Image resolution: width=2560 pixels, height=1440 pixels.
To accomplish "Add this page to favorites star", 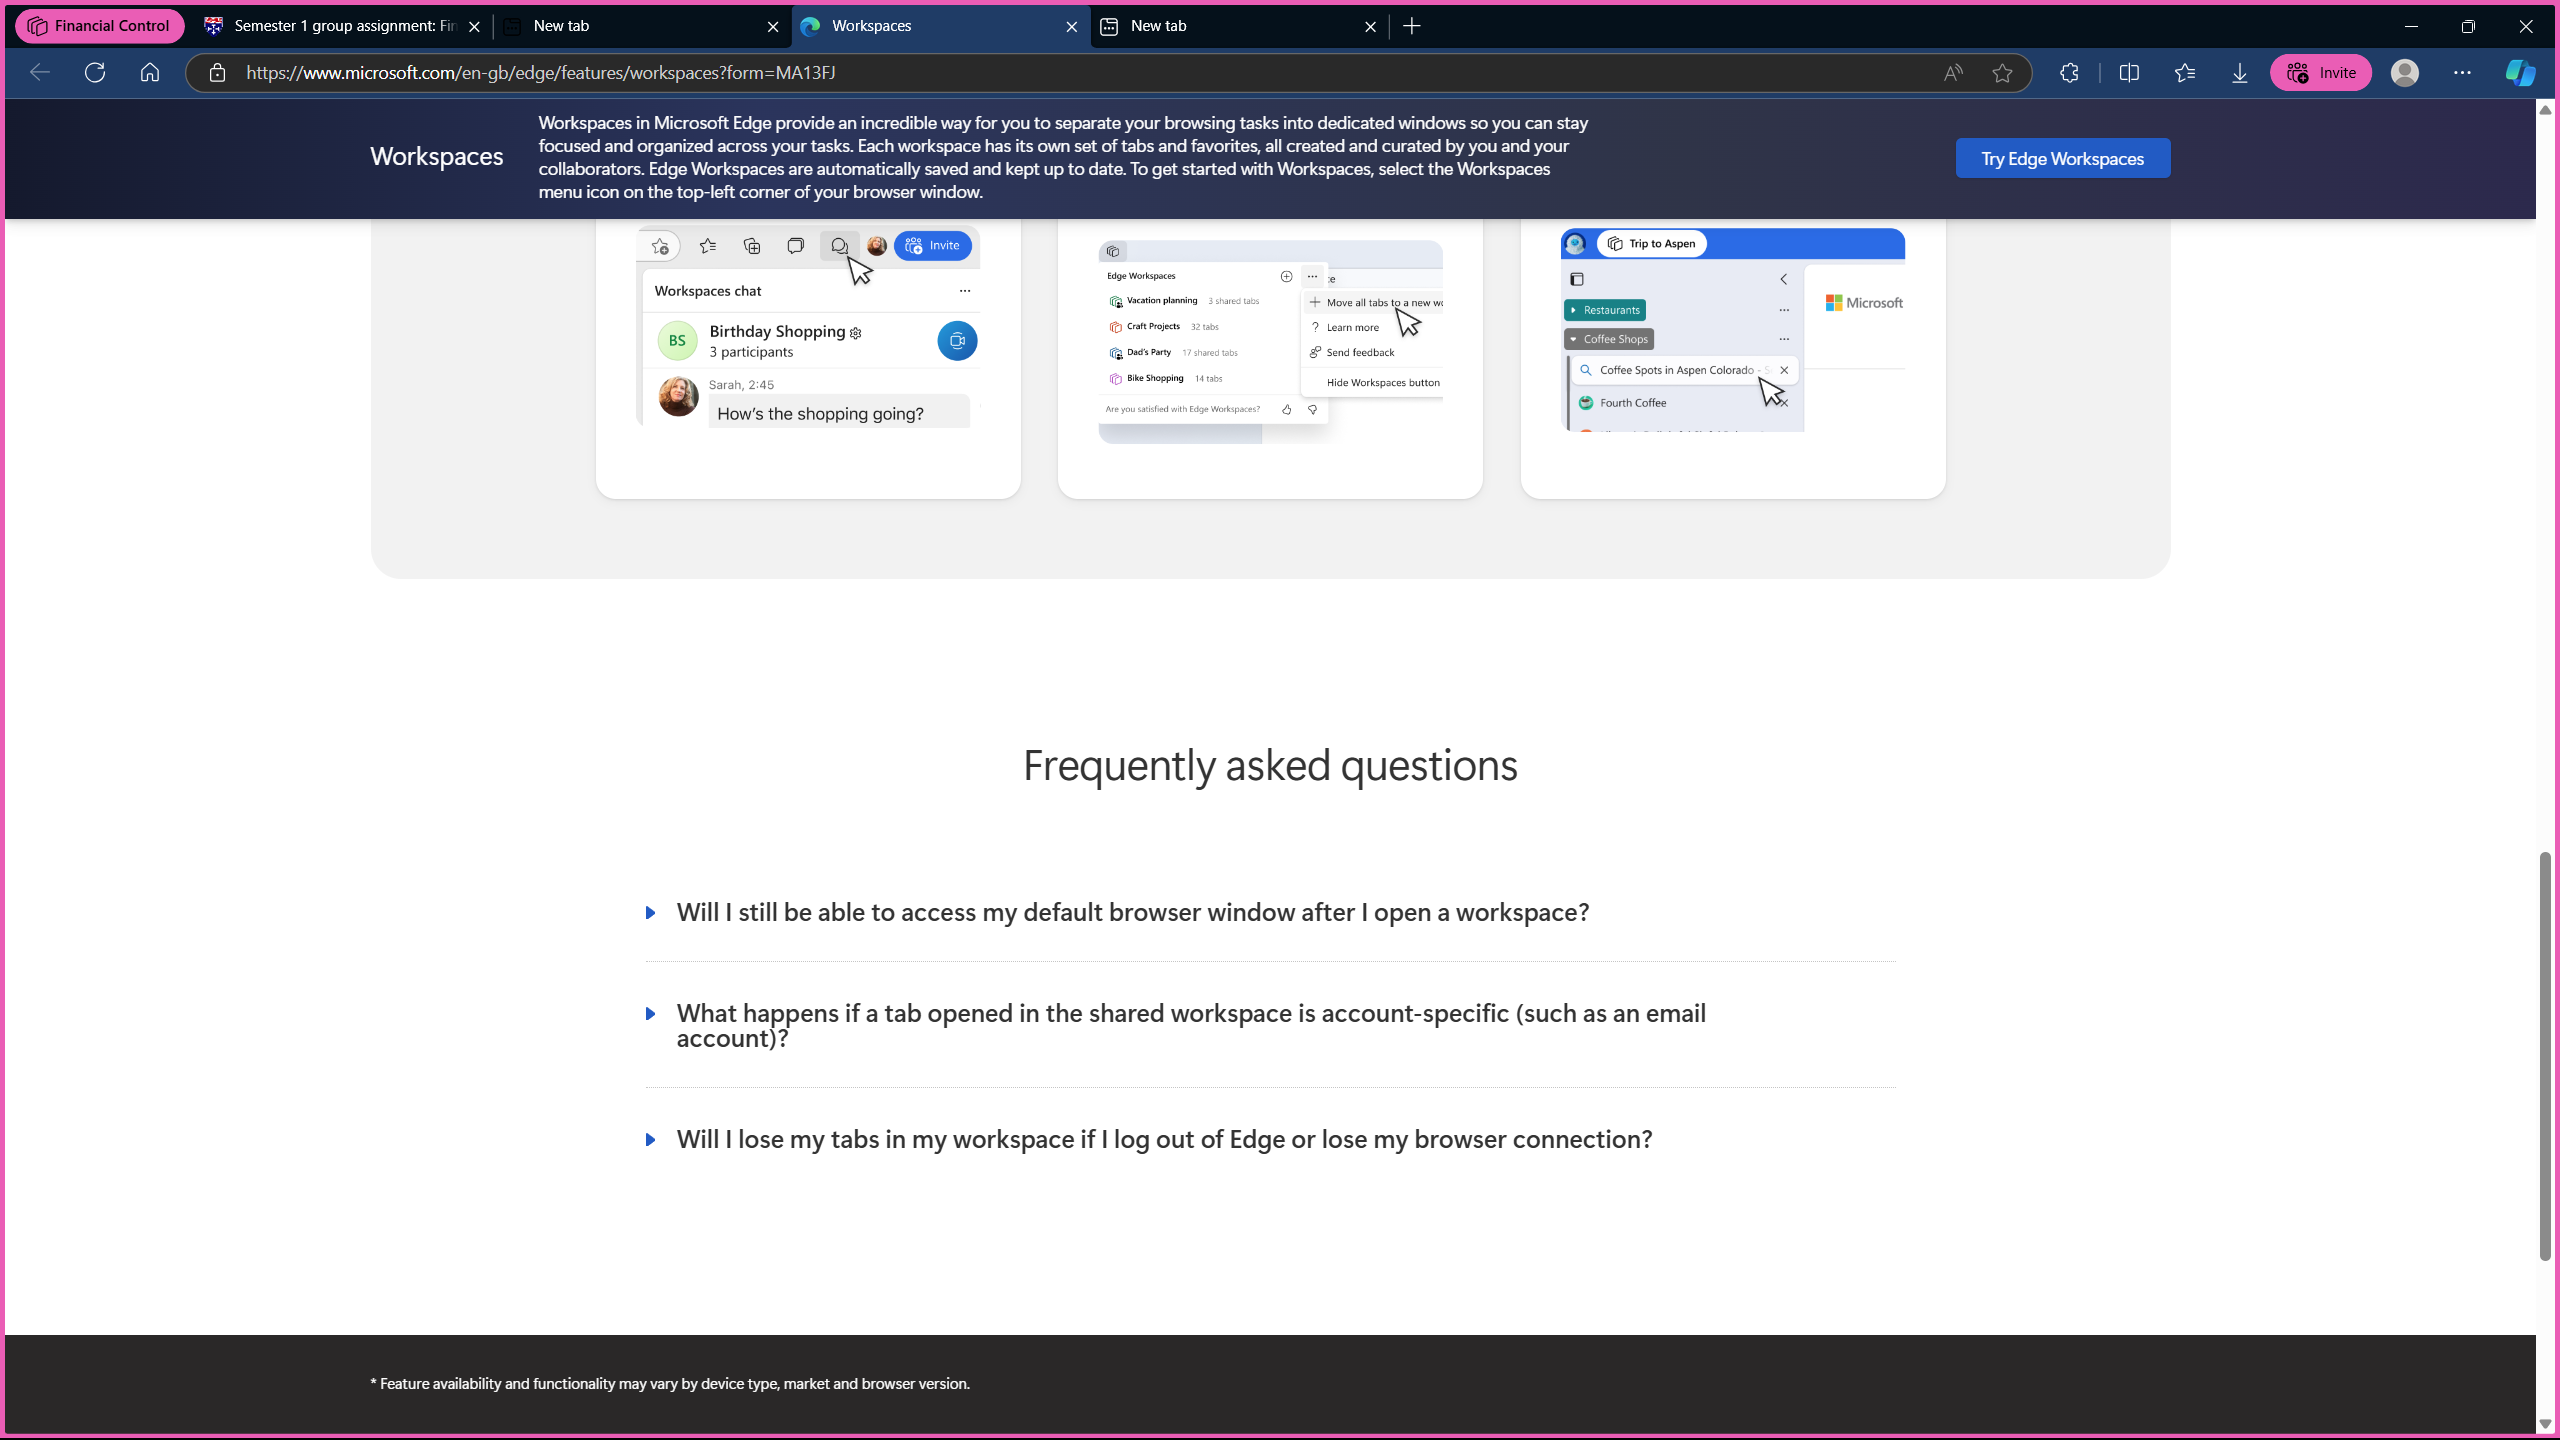I will [x=2002, y=72].
